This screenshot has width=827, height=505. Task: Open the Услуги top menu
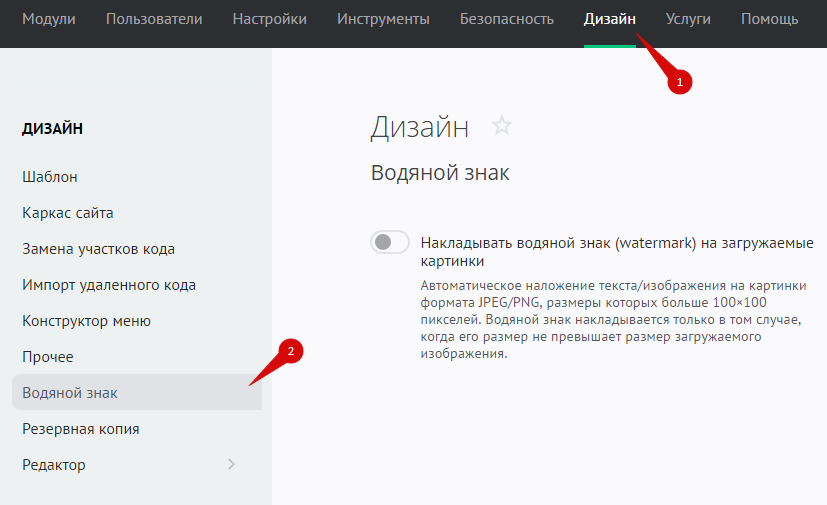[688, 19]
